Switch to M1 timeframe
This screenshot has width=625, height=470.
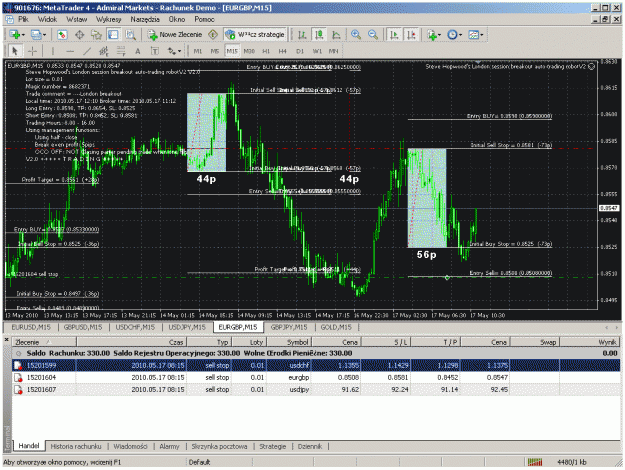(198, 51)
